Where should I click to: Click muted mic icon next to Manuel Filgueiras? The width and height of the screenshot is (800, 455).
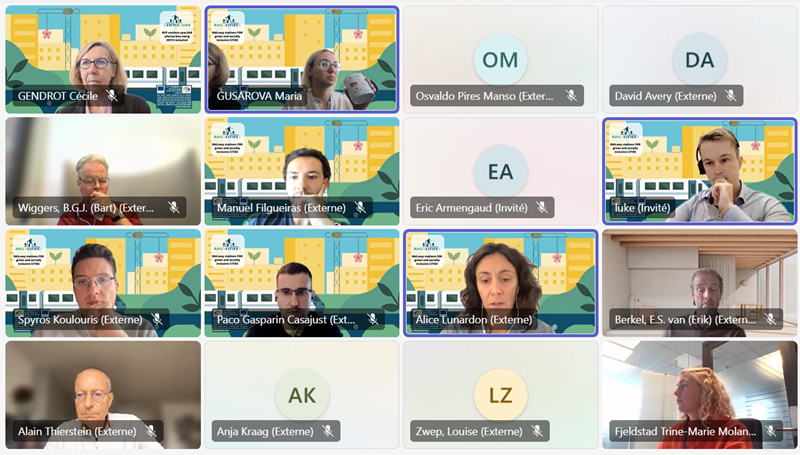[360, 207]
